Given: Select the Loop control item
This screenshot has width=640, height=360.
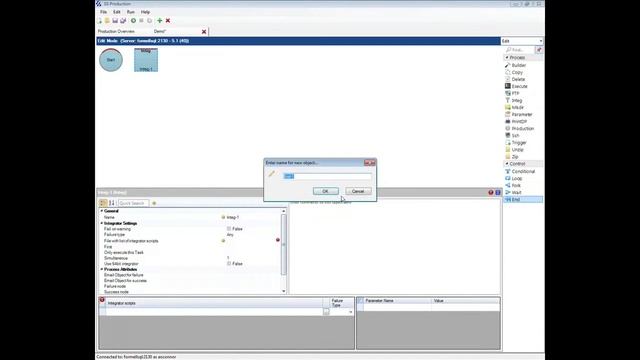Looking at the screenshot, I should [x=516, y=178].
